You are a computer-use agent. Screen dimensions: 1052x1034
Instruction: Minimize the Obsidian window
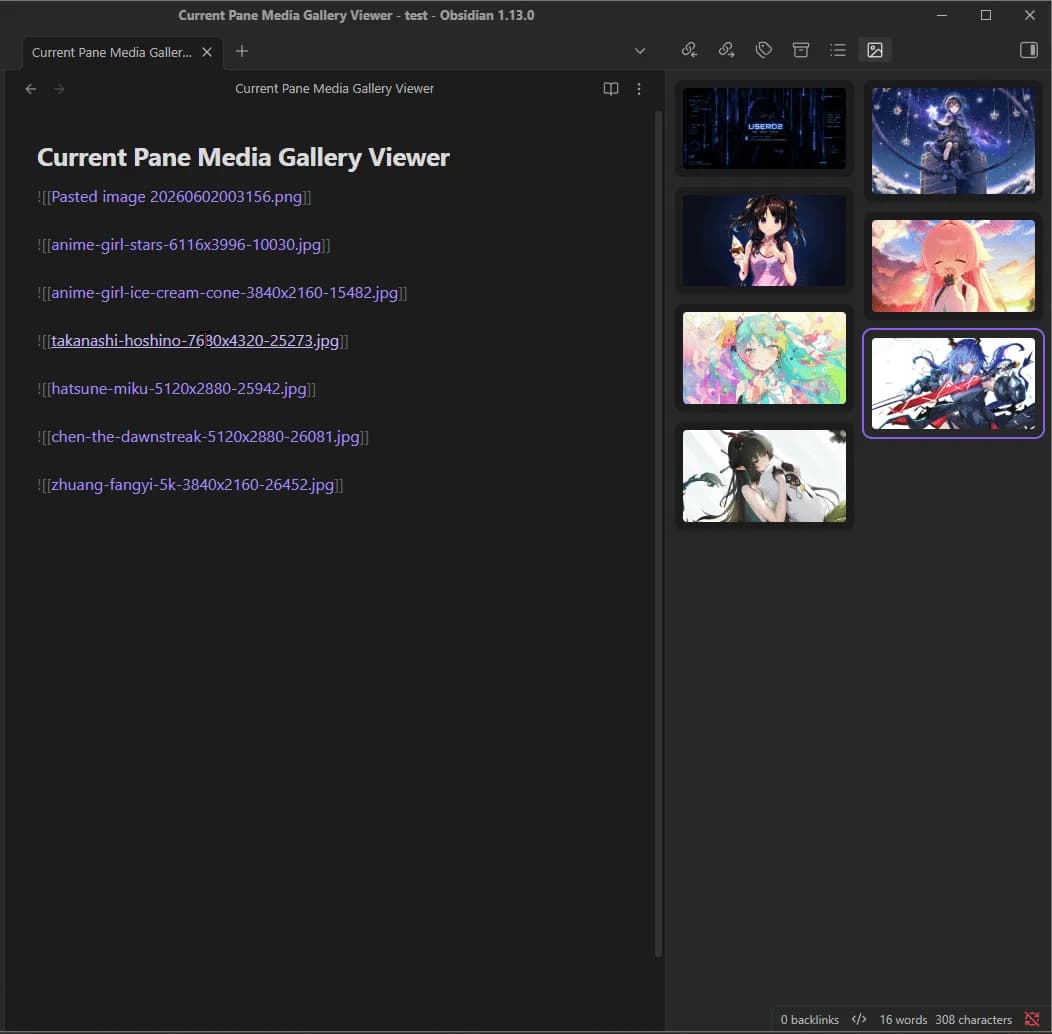(x=942, y=15)
